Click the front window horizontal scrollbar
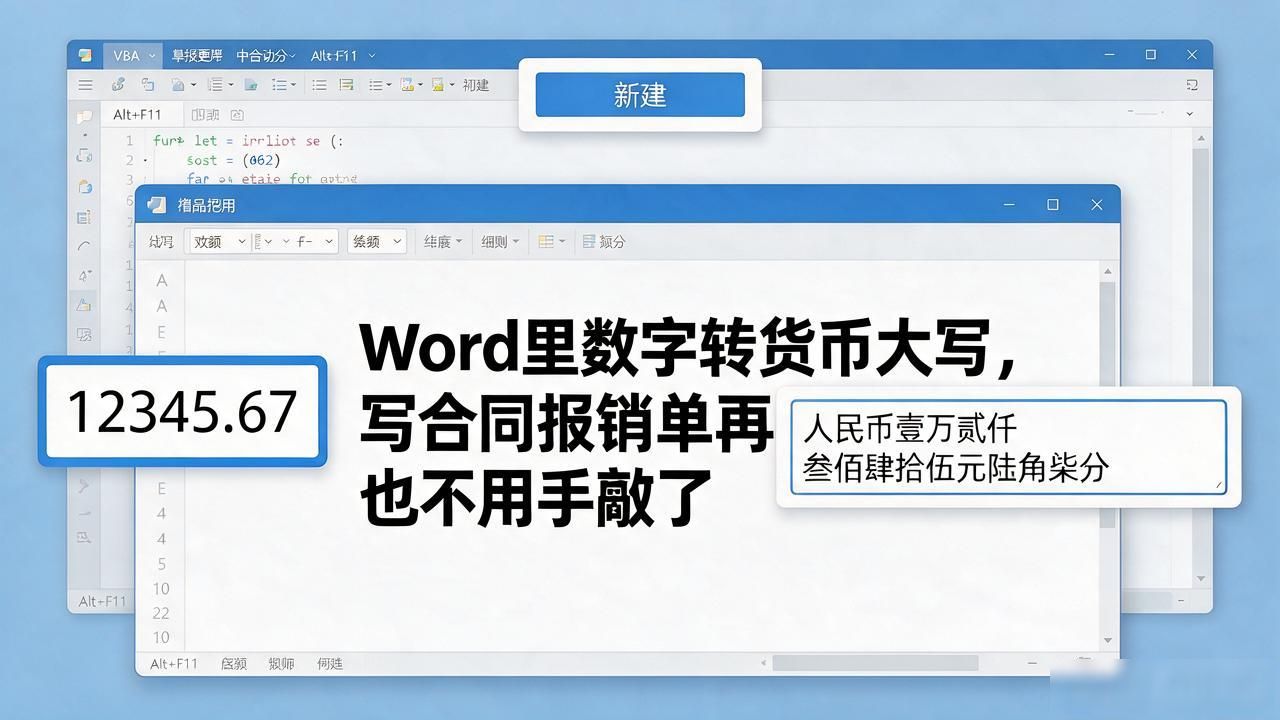 tap(875, 663)
